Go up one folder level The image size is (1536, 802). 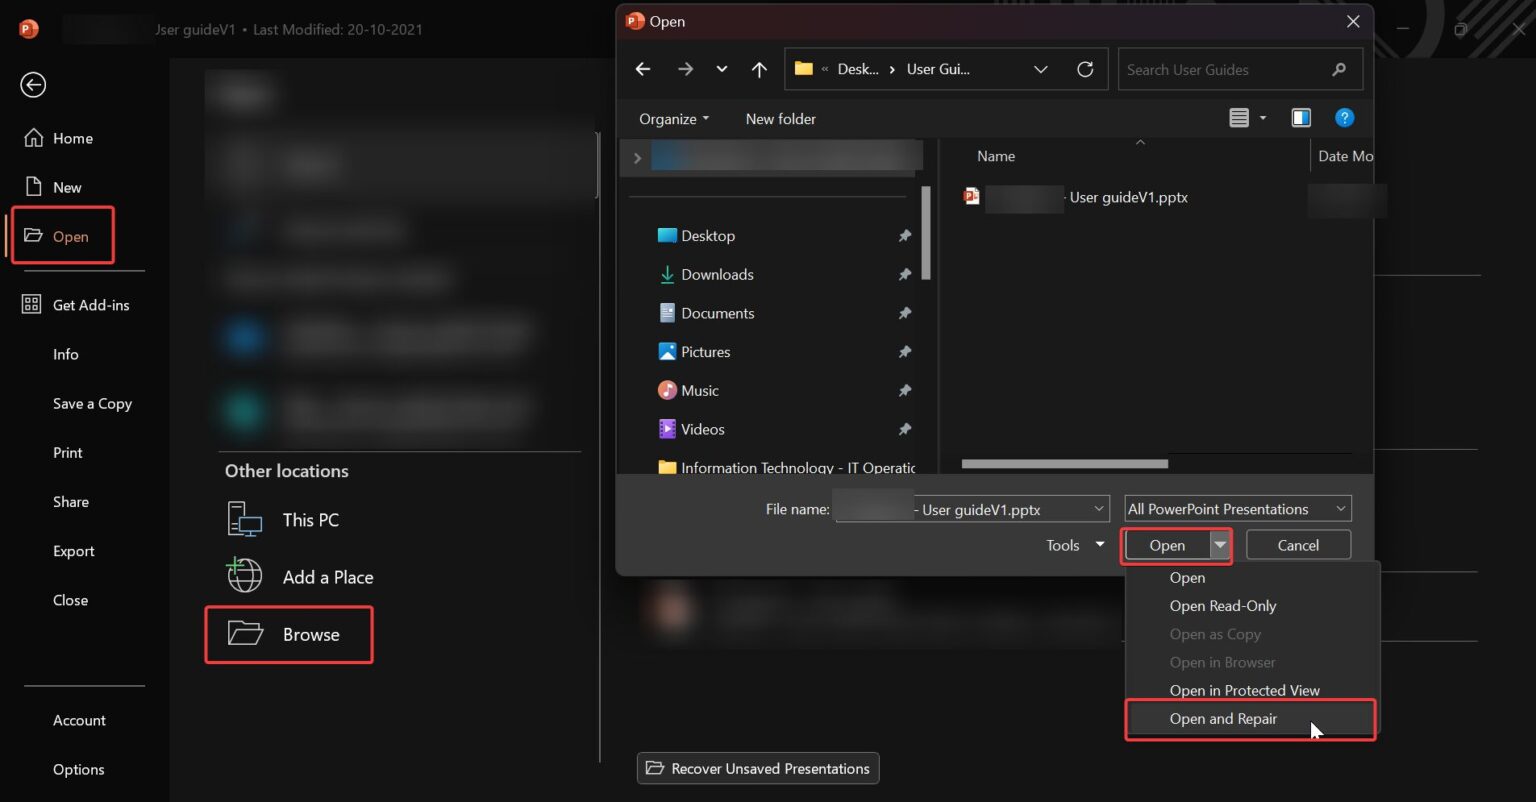[x=759, y=69]
